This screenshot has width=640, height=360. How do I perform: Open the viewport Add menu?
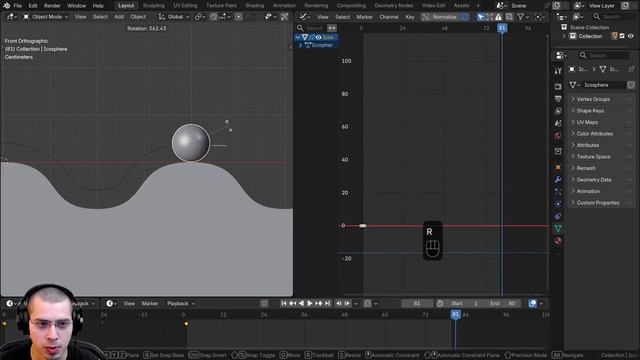(x=119, y=17)
